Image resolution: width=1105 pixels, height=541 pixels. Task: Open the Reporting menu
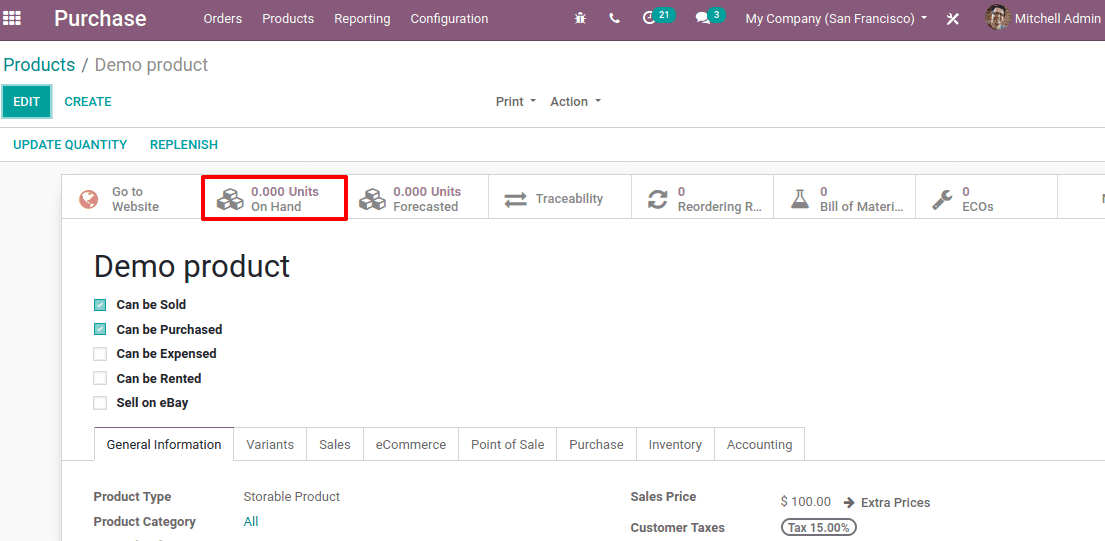pyautogui.click(x=362, y=19)
